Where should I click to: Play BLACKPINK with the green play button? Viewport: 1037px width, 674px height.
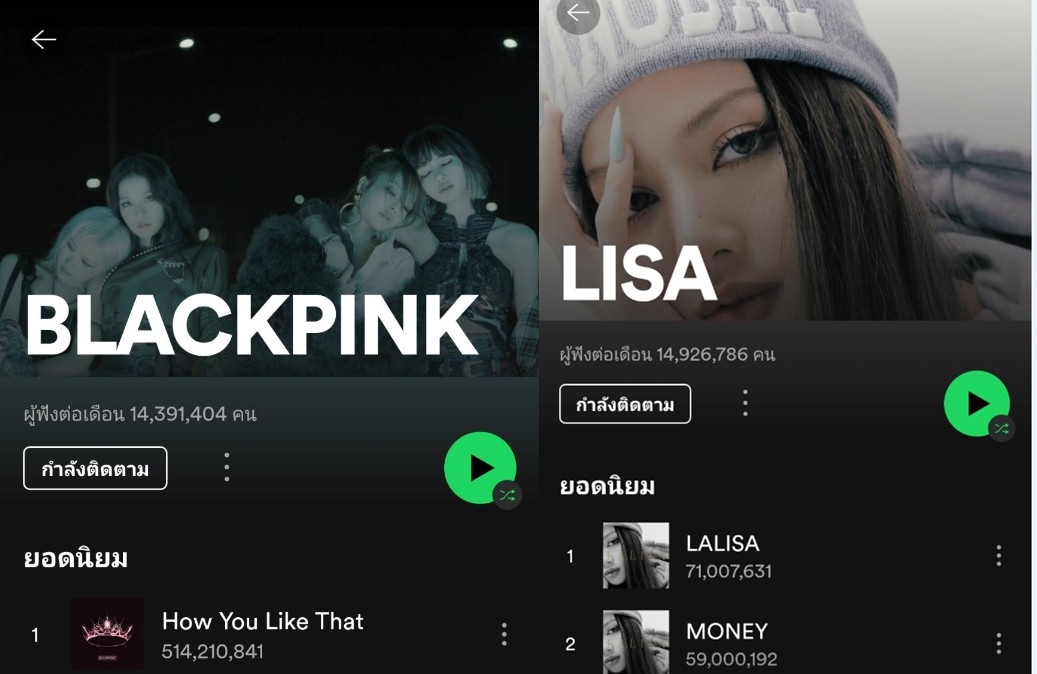point(480,468)
